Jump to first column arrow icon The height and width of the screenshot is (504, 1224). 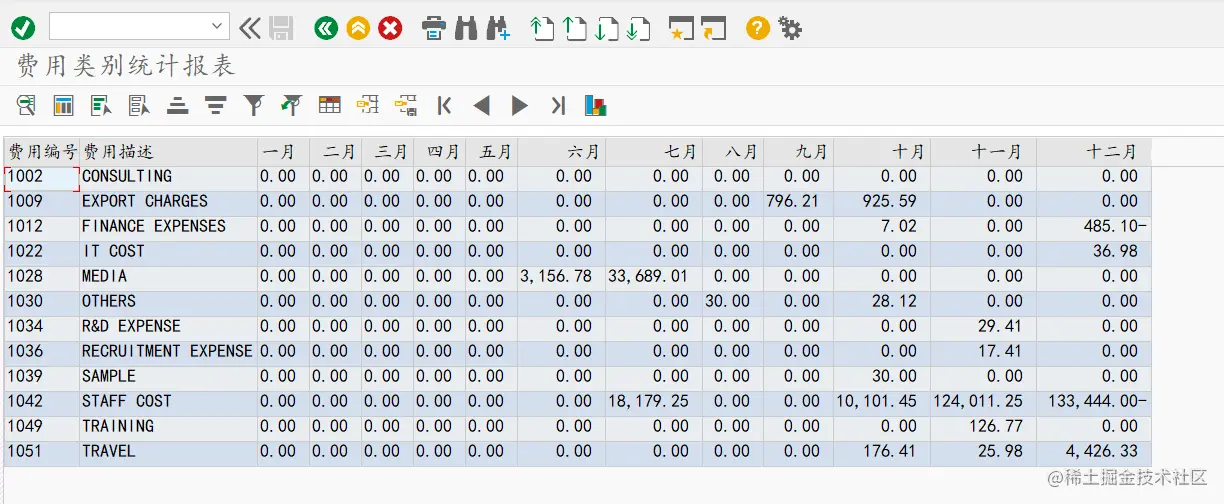445,105
